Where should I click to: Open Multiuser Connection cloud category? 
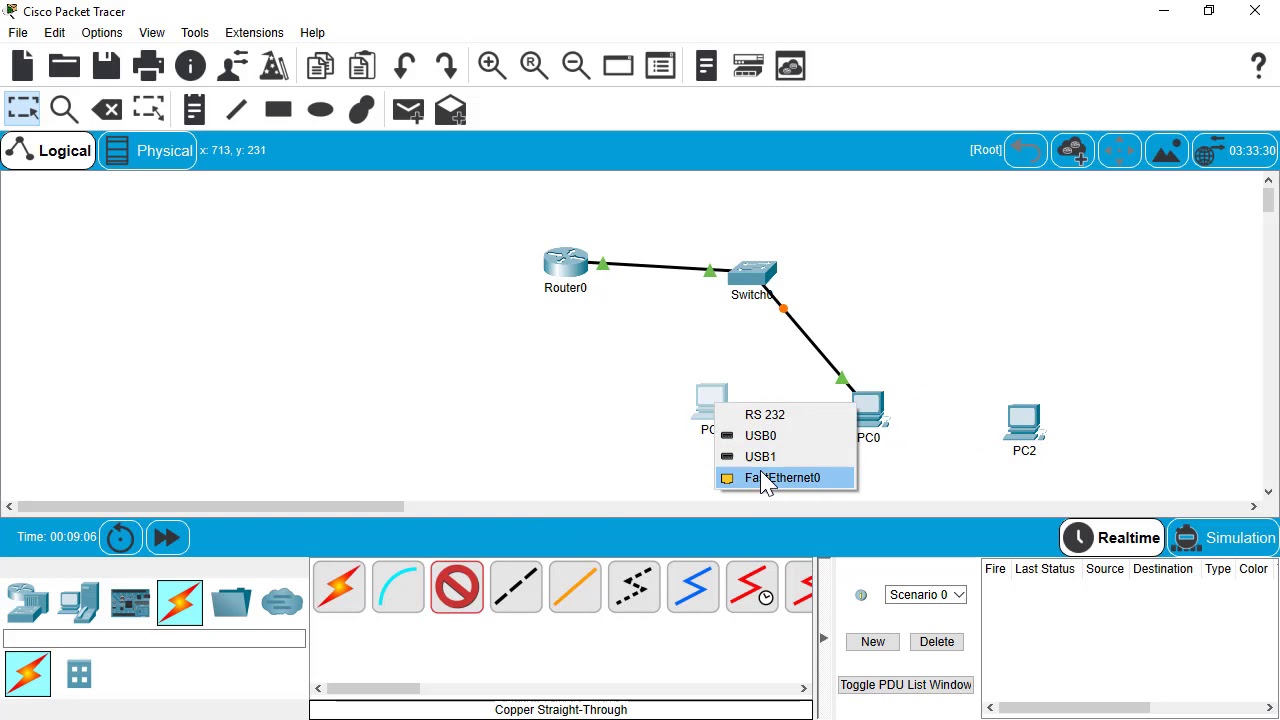click(282, 602)
